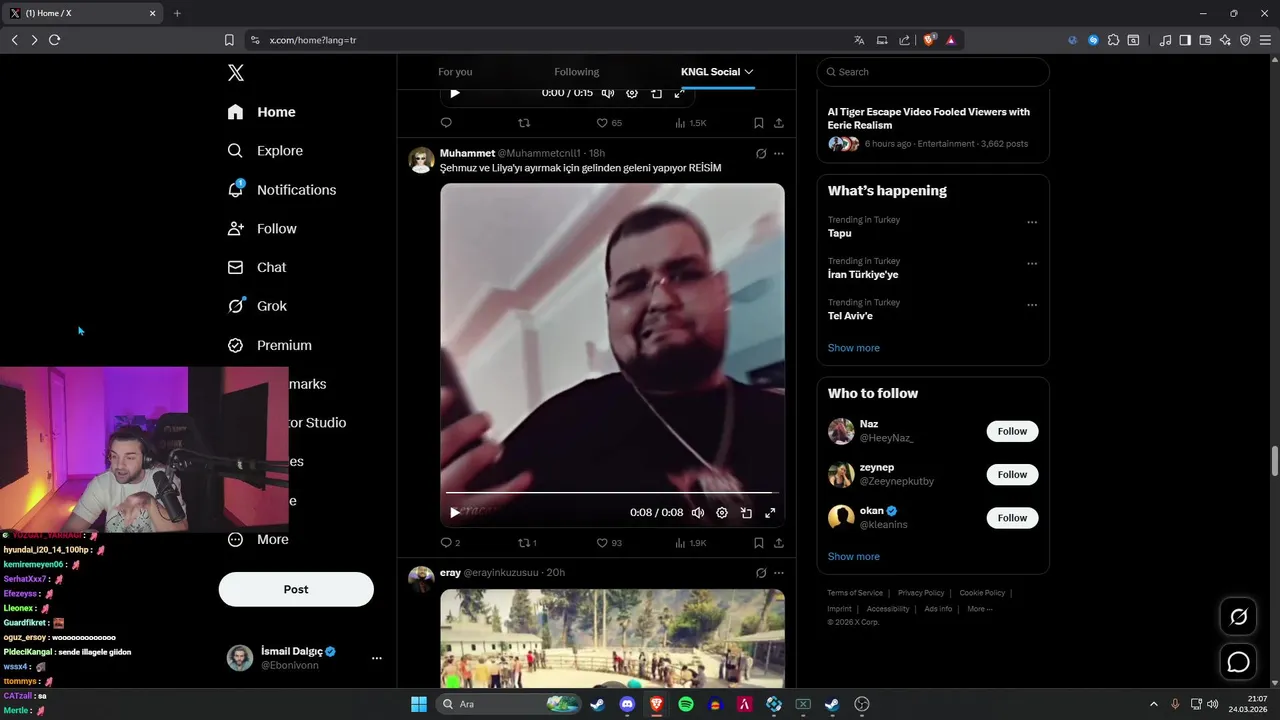
Task: Reply to the top post
Action: point(446,123)
